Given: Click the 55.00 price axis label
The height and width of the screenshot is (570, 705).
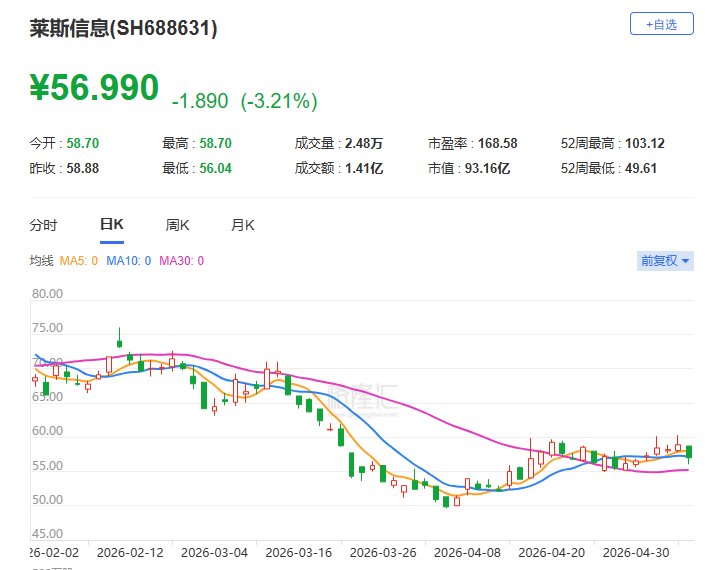Looking at the screenshot, I should click(47, 466).
